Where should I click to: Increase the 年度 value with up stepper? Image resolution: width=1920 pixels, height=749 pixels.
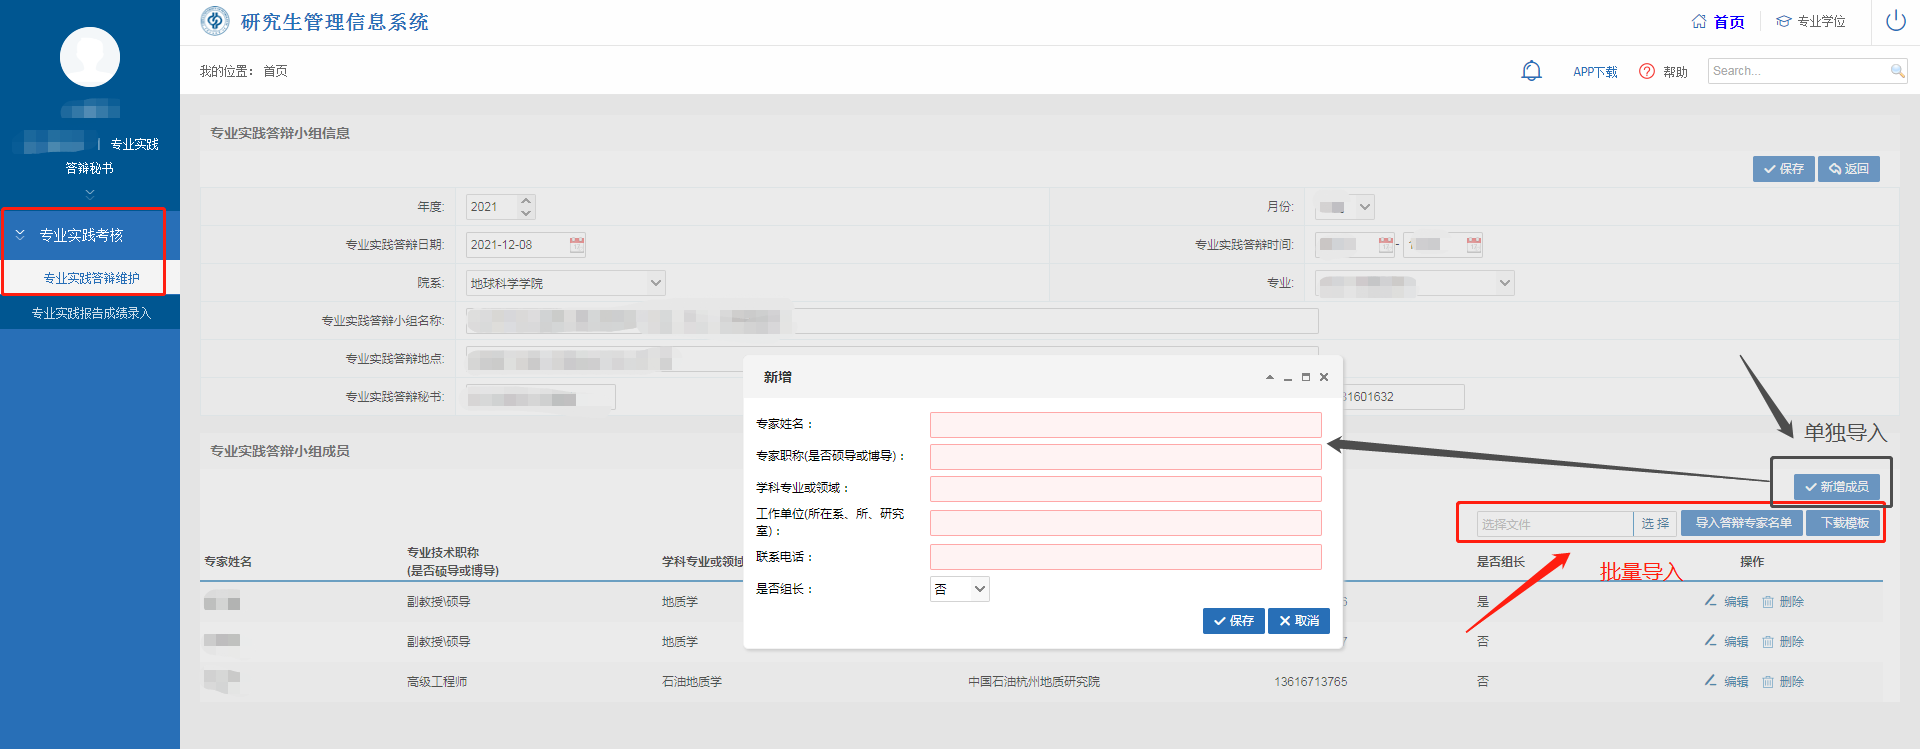click(x=526, y=201)
